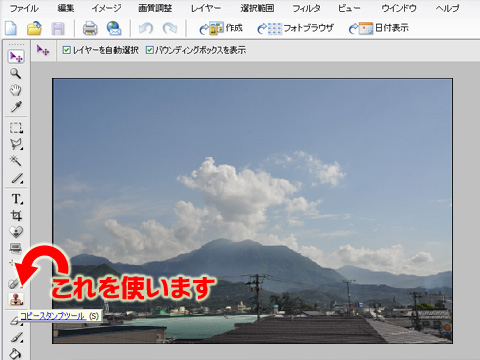The image size is (480, 360).
Task: Open the ビュー menu
Action: [x=349, y=8]
